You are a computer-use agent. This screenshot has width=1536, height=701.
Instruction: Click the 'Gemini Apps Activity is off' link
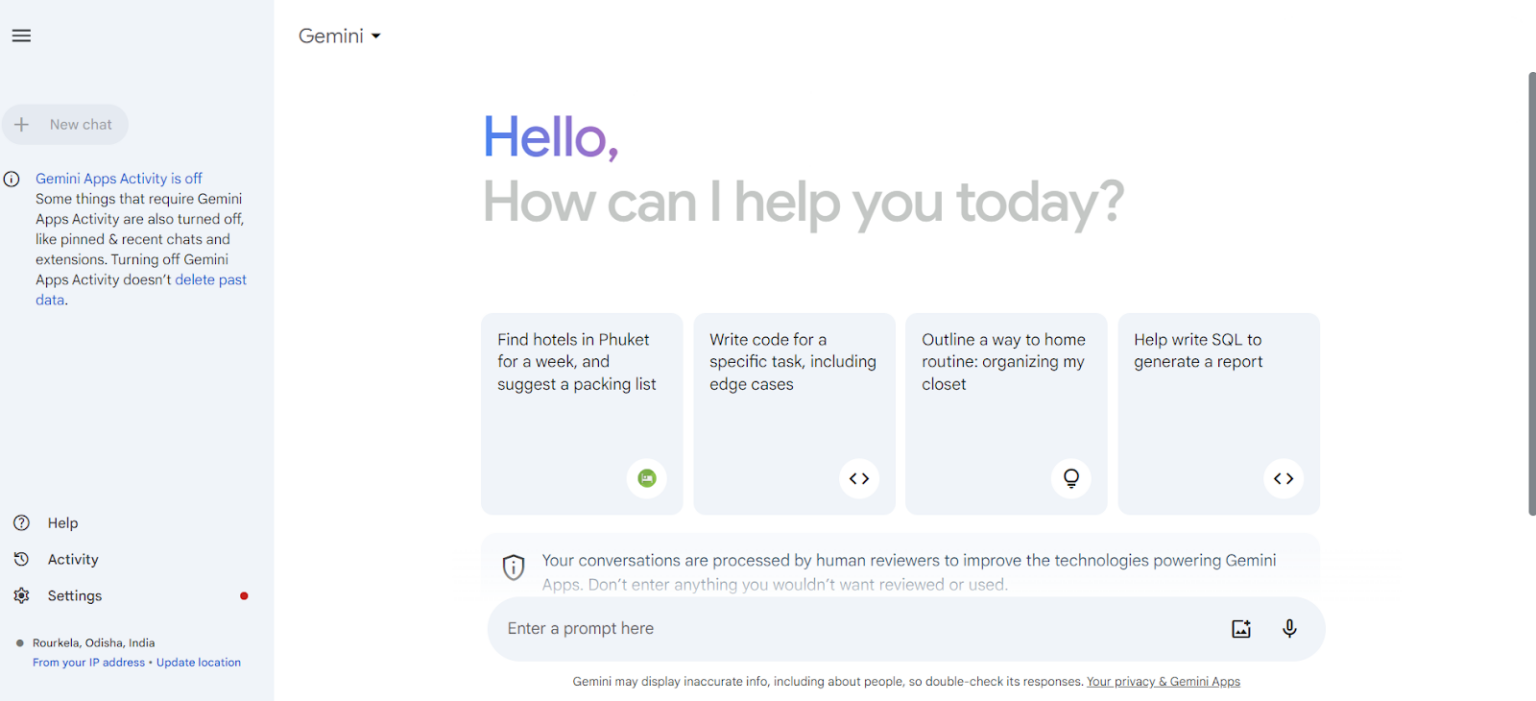coord(119,178)
